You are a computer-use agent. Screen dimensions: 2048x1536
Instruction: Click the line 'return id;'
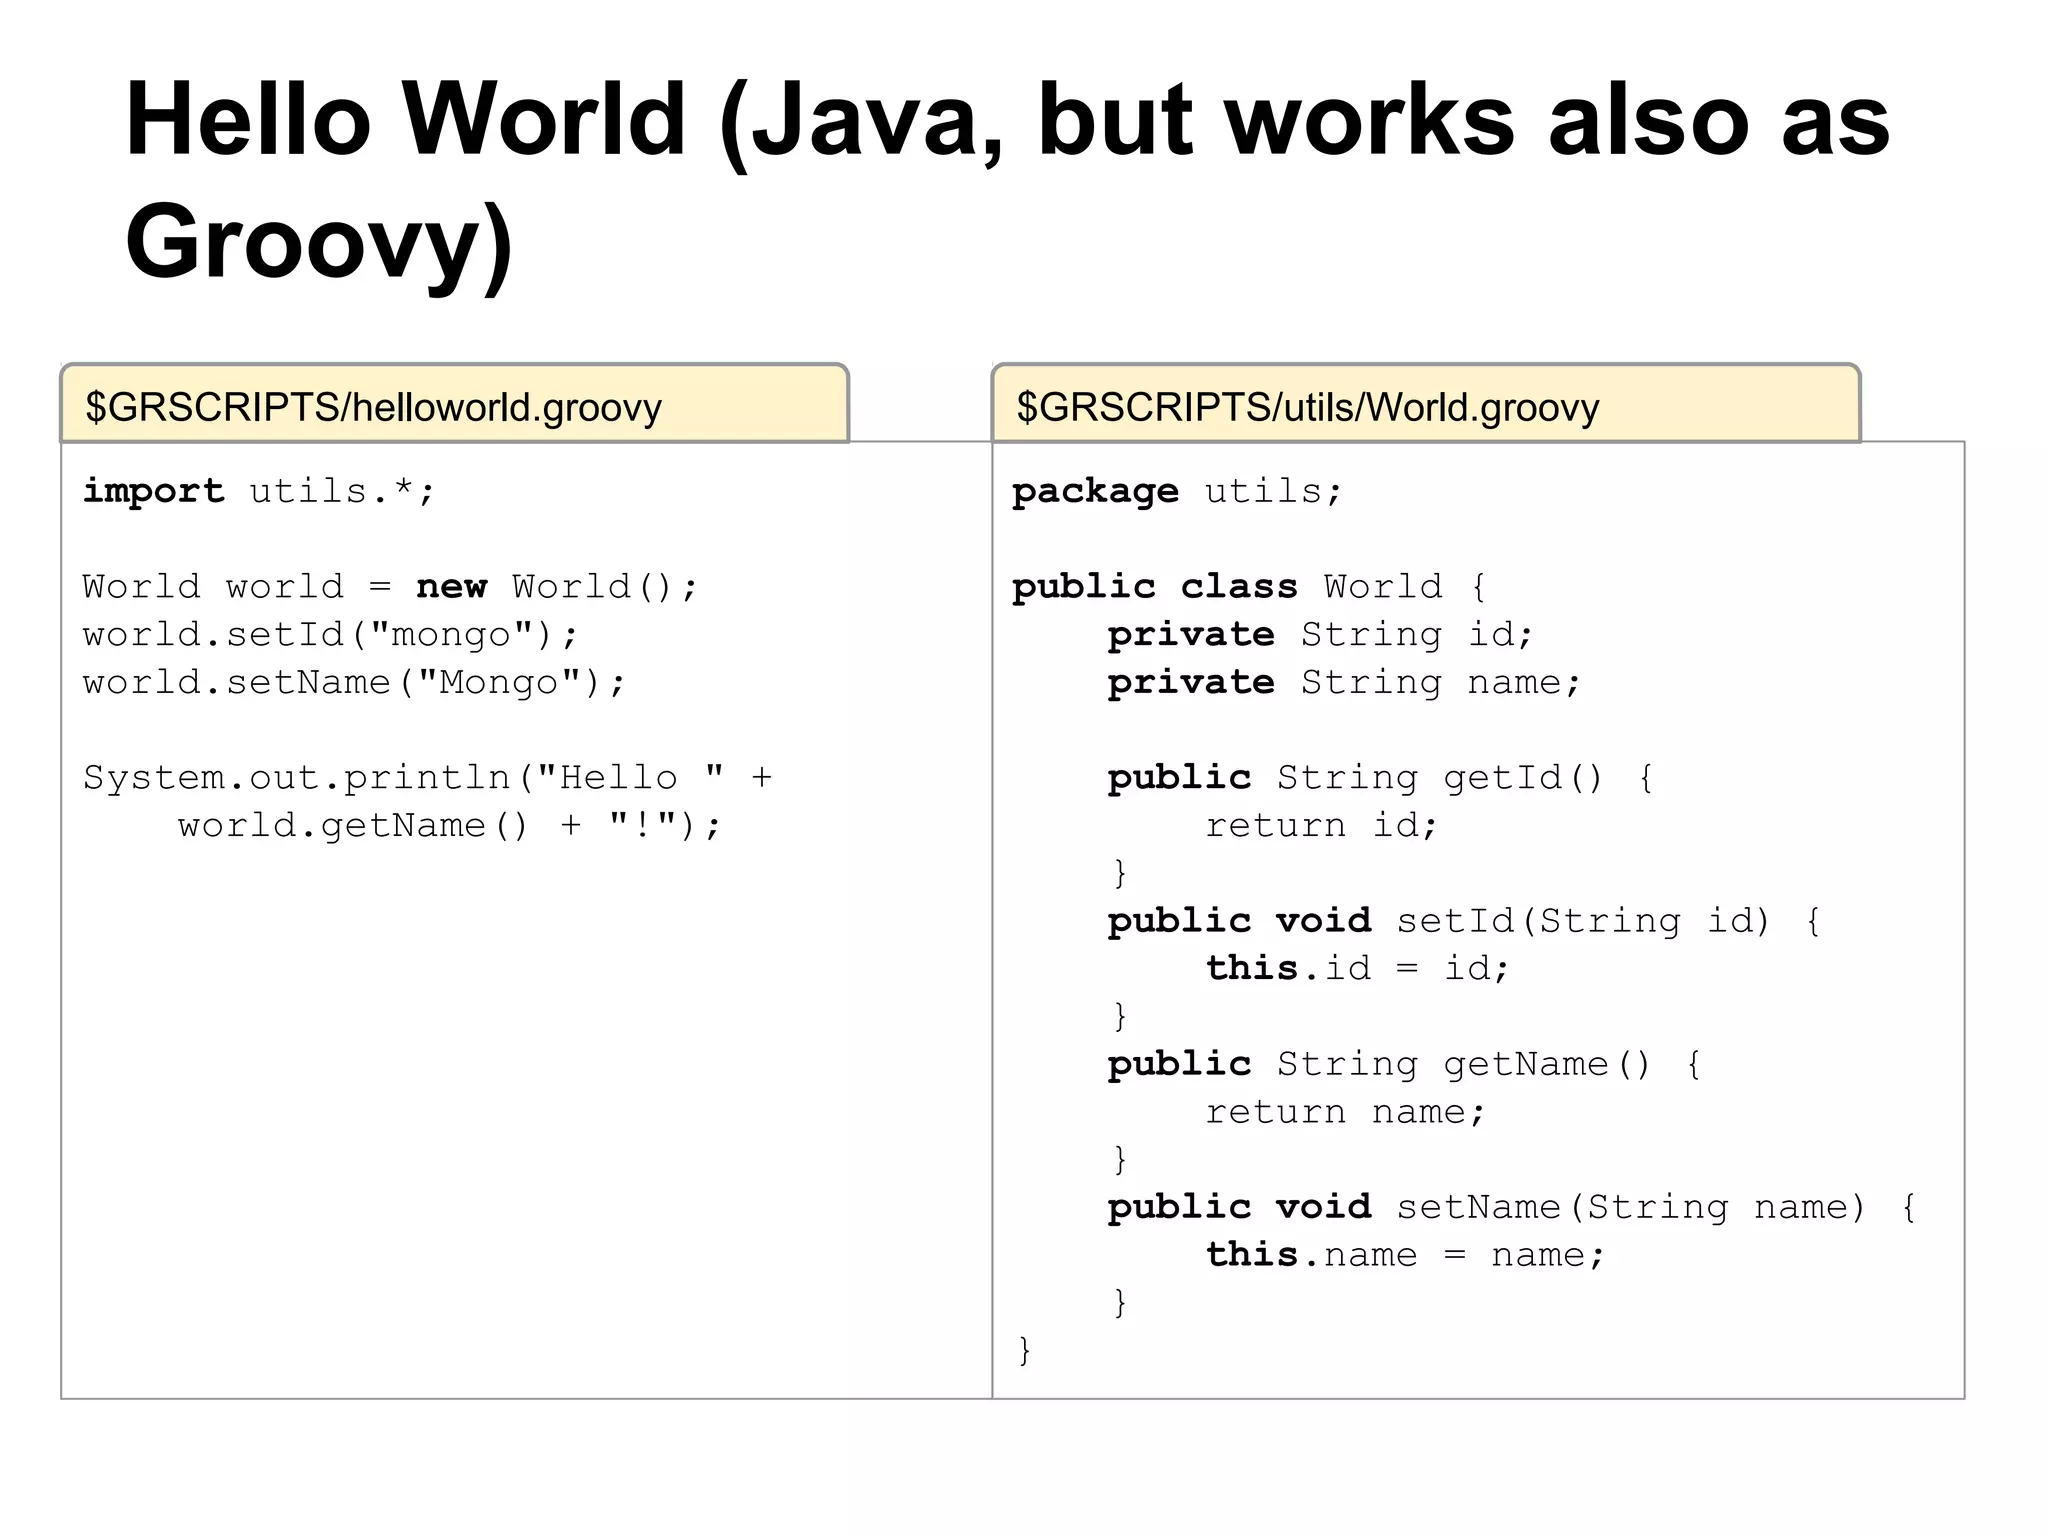[x=1321, y=825]
